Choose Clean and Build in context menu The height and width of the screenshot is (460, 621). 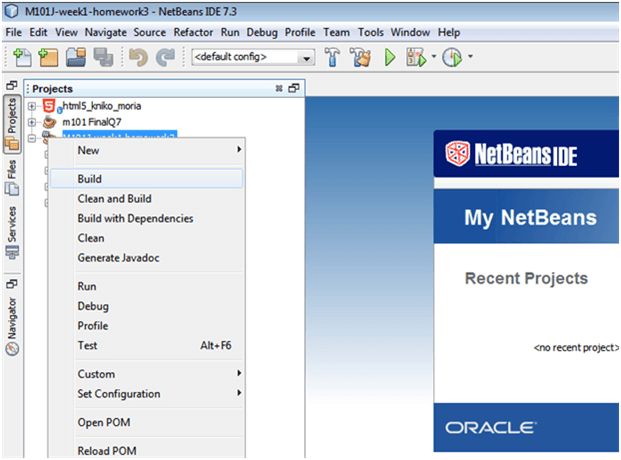147,199
